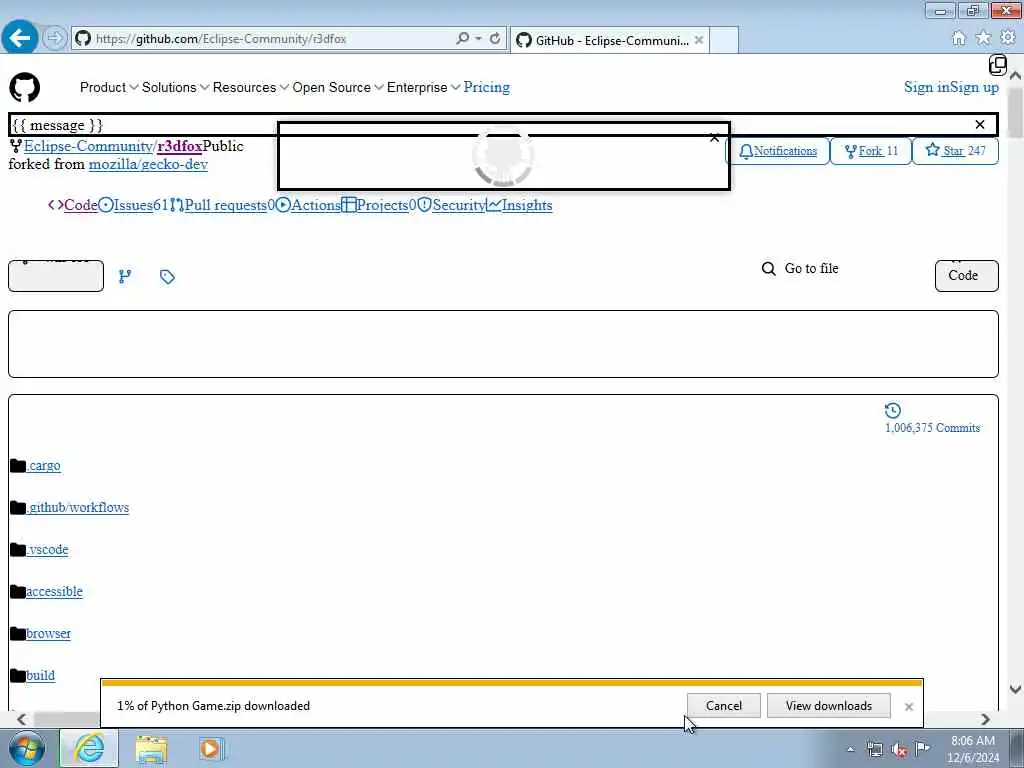Expand the Enterprise menu
This screenshot has width=1024, height=768.
pyautogui.click(x=423, y=88)
